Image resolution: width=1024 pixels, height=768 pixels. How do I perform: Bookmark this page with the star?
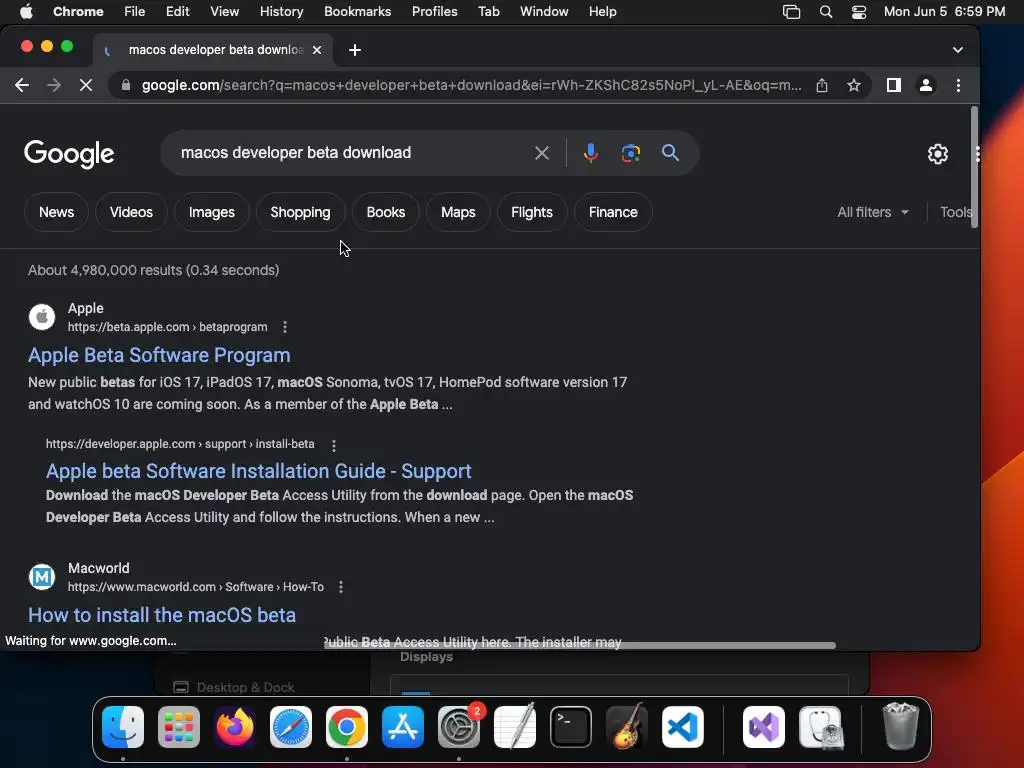coord(854,85)
